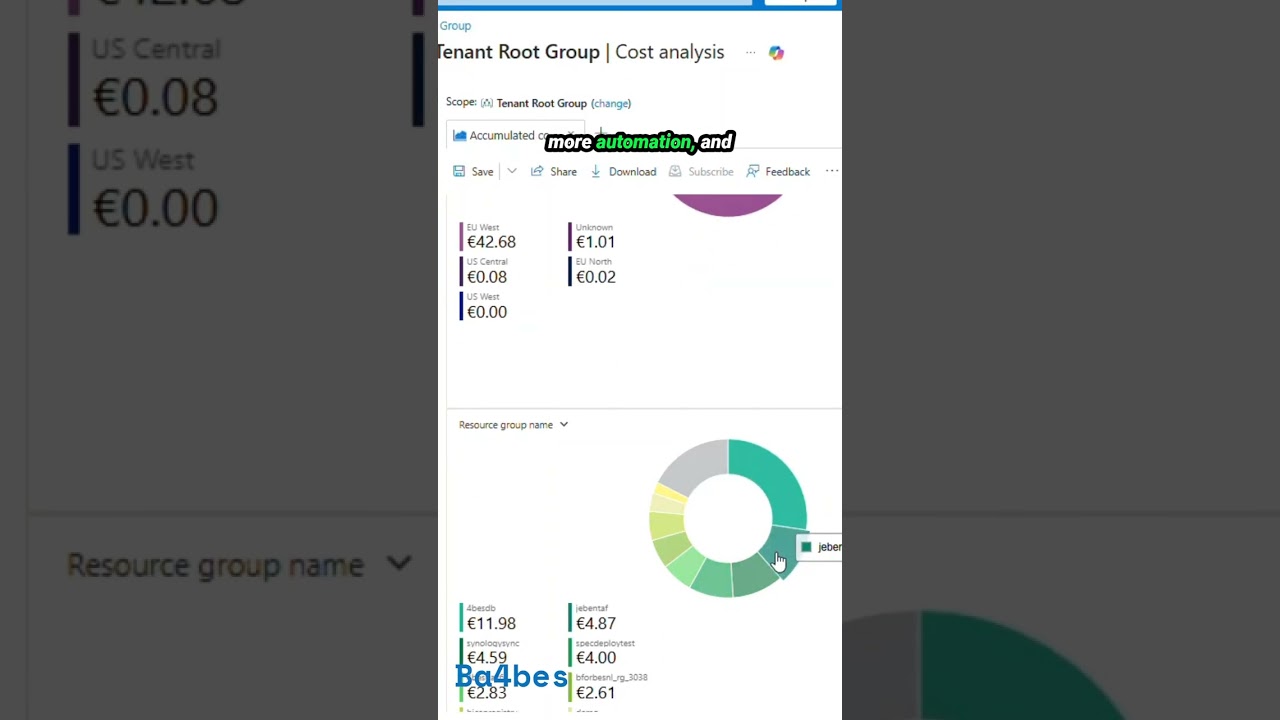Image resolution: width=1280 pixels, height=720 pixels.
Task: Click the Tenant Root Group scope name
Action: [541, 103]
